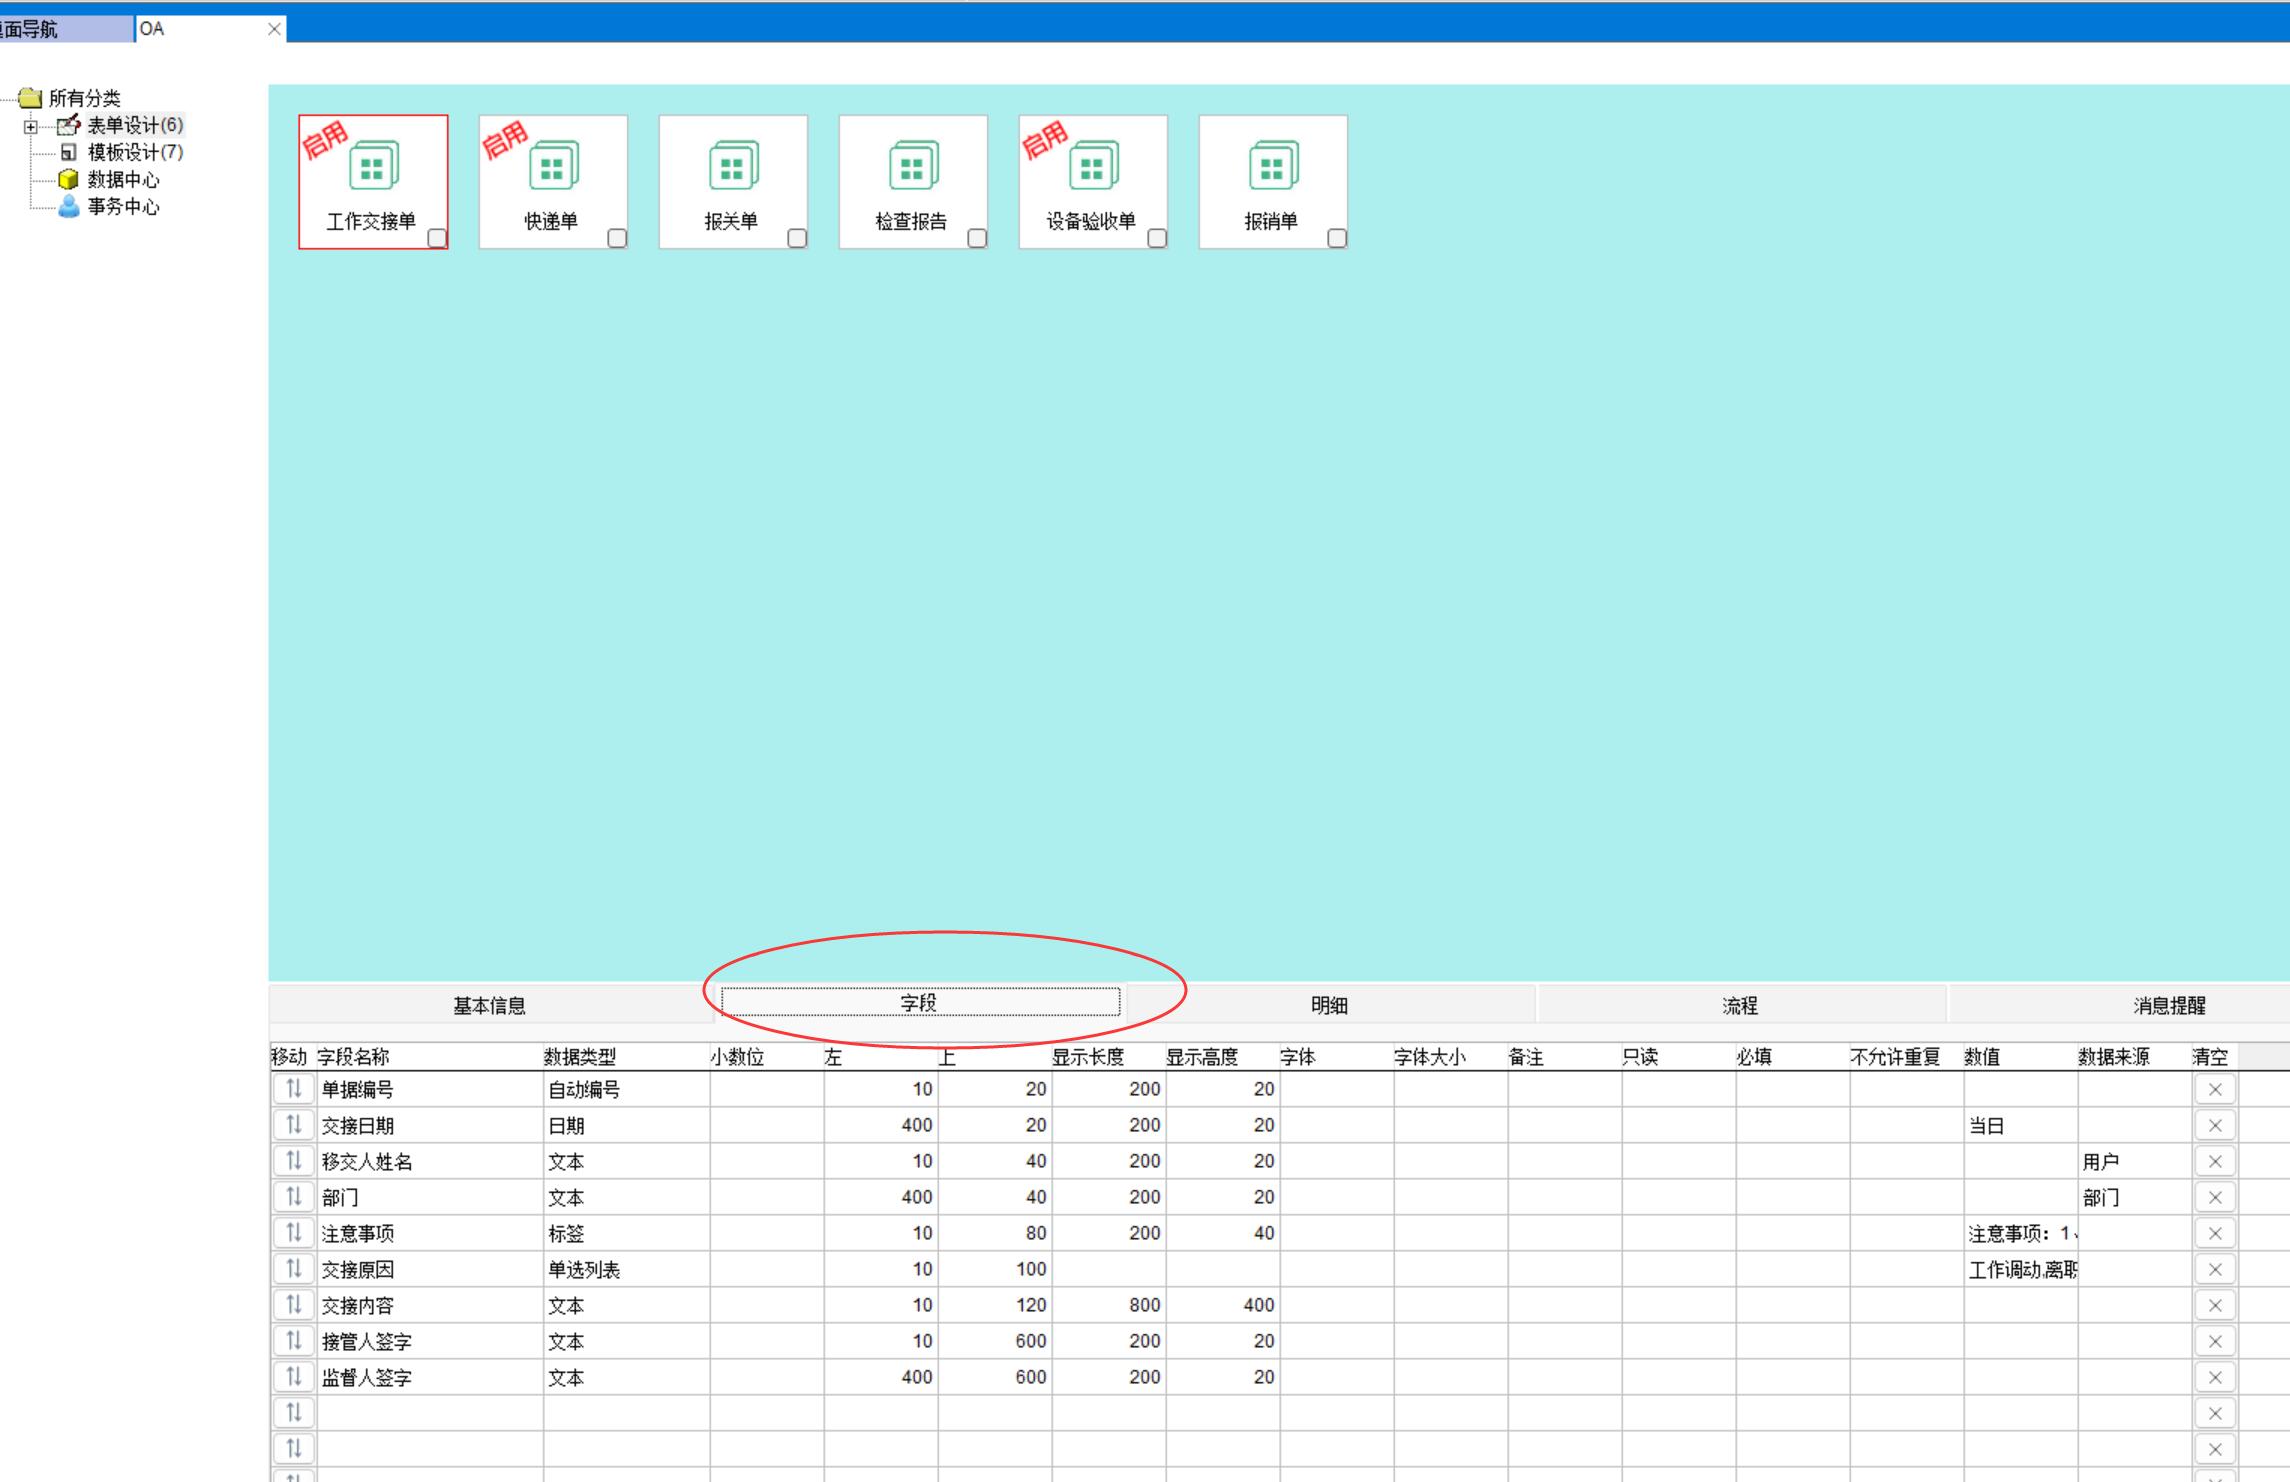Toggle the 报销单 card checkbox
Screen dimensions: 2290x1482
(x=1337, y=238)
